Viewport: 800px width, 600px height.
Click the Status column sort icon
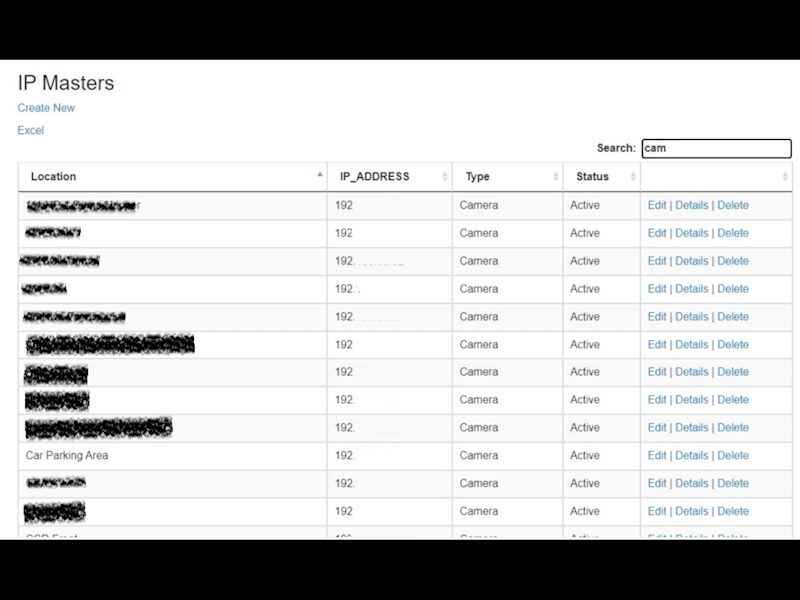(633, 177)
